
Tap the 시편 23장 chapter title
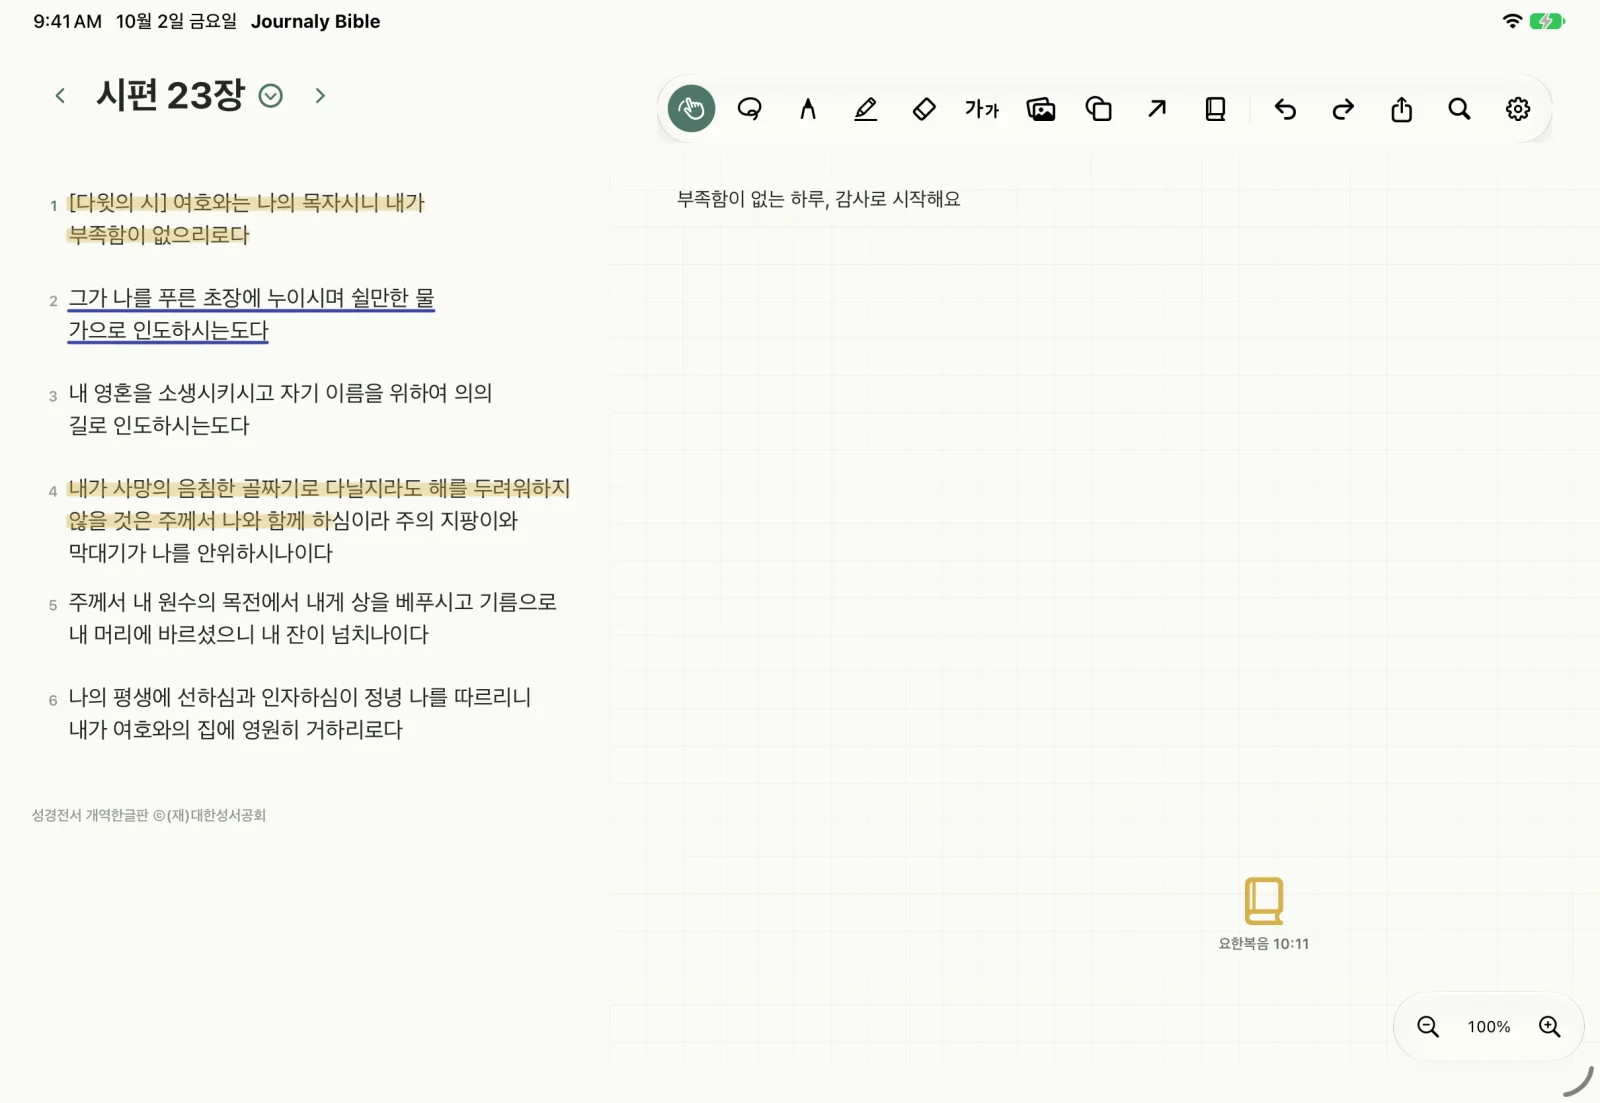point(170,96)
